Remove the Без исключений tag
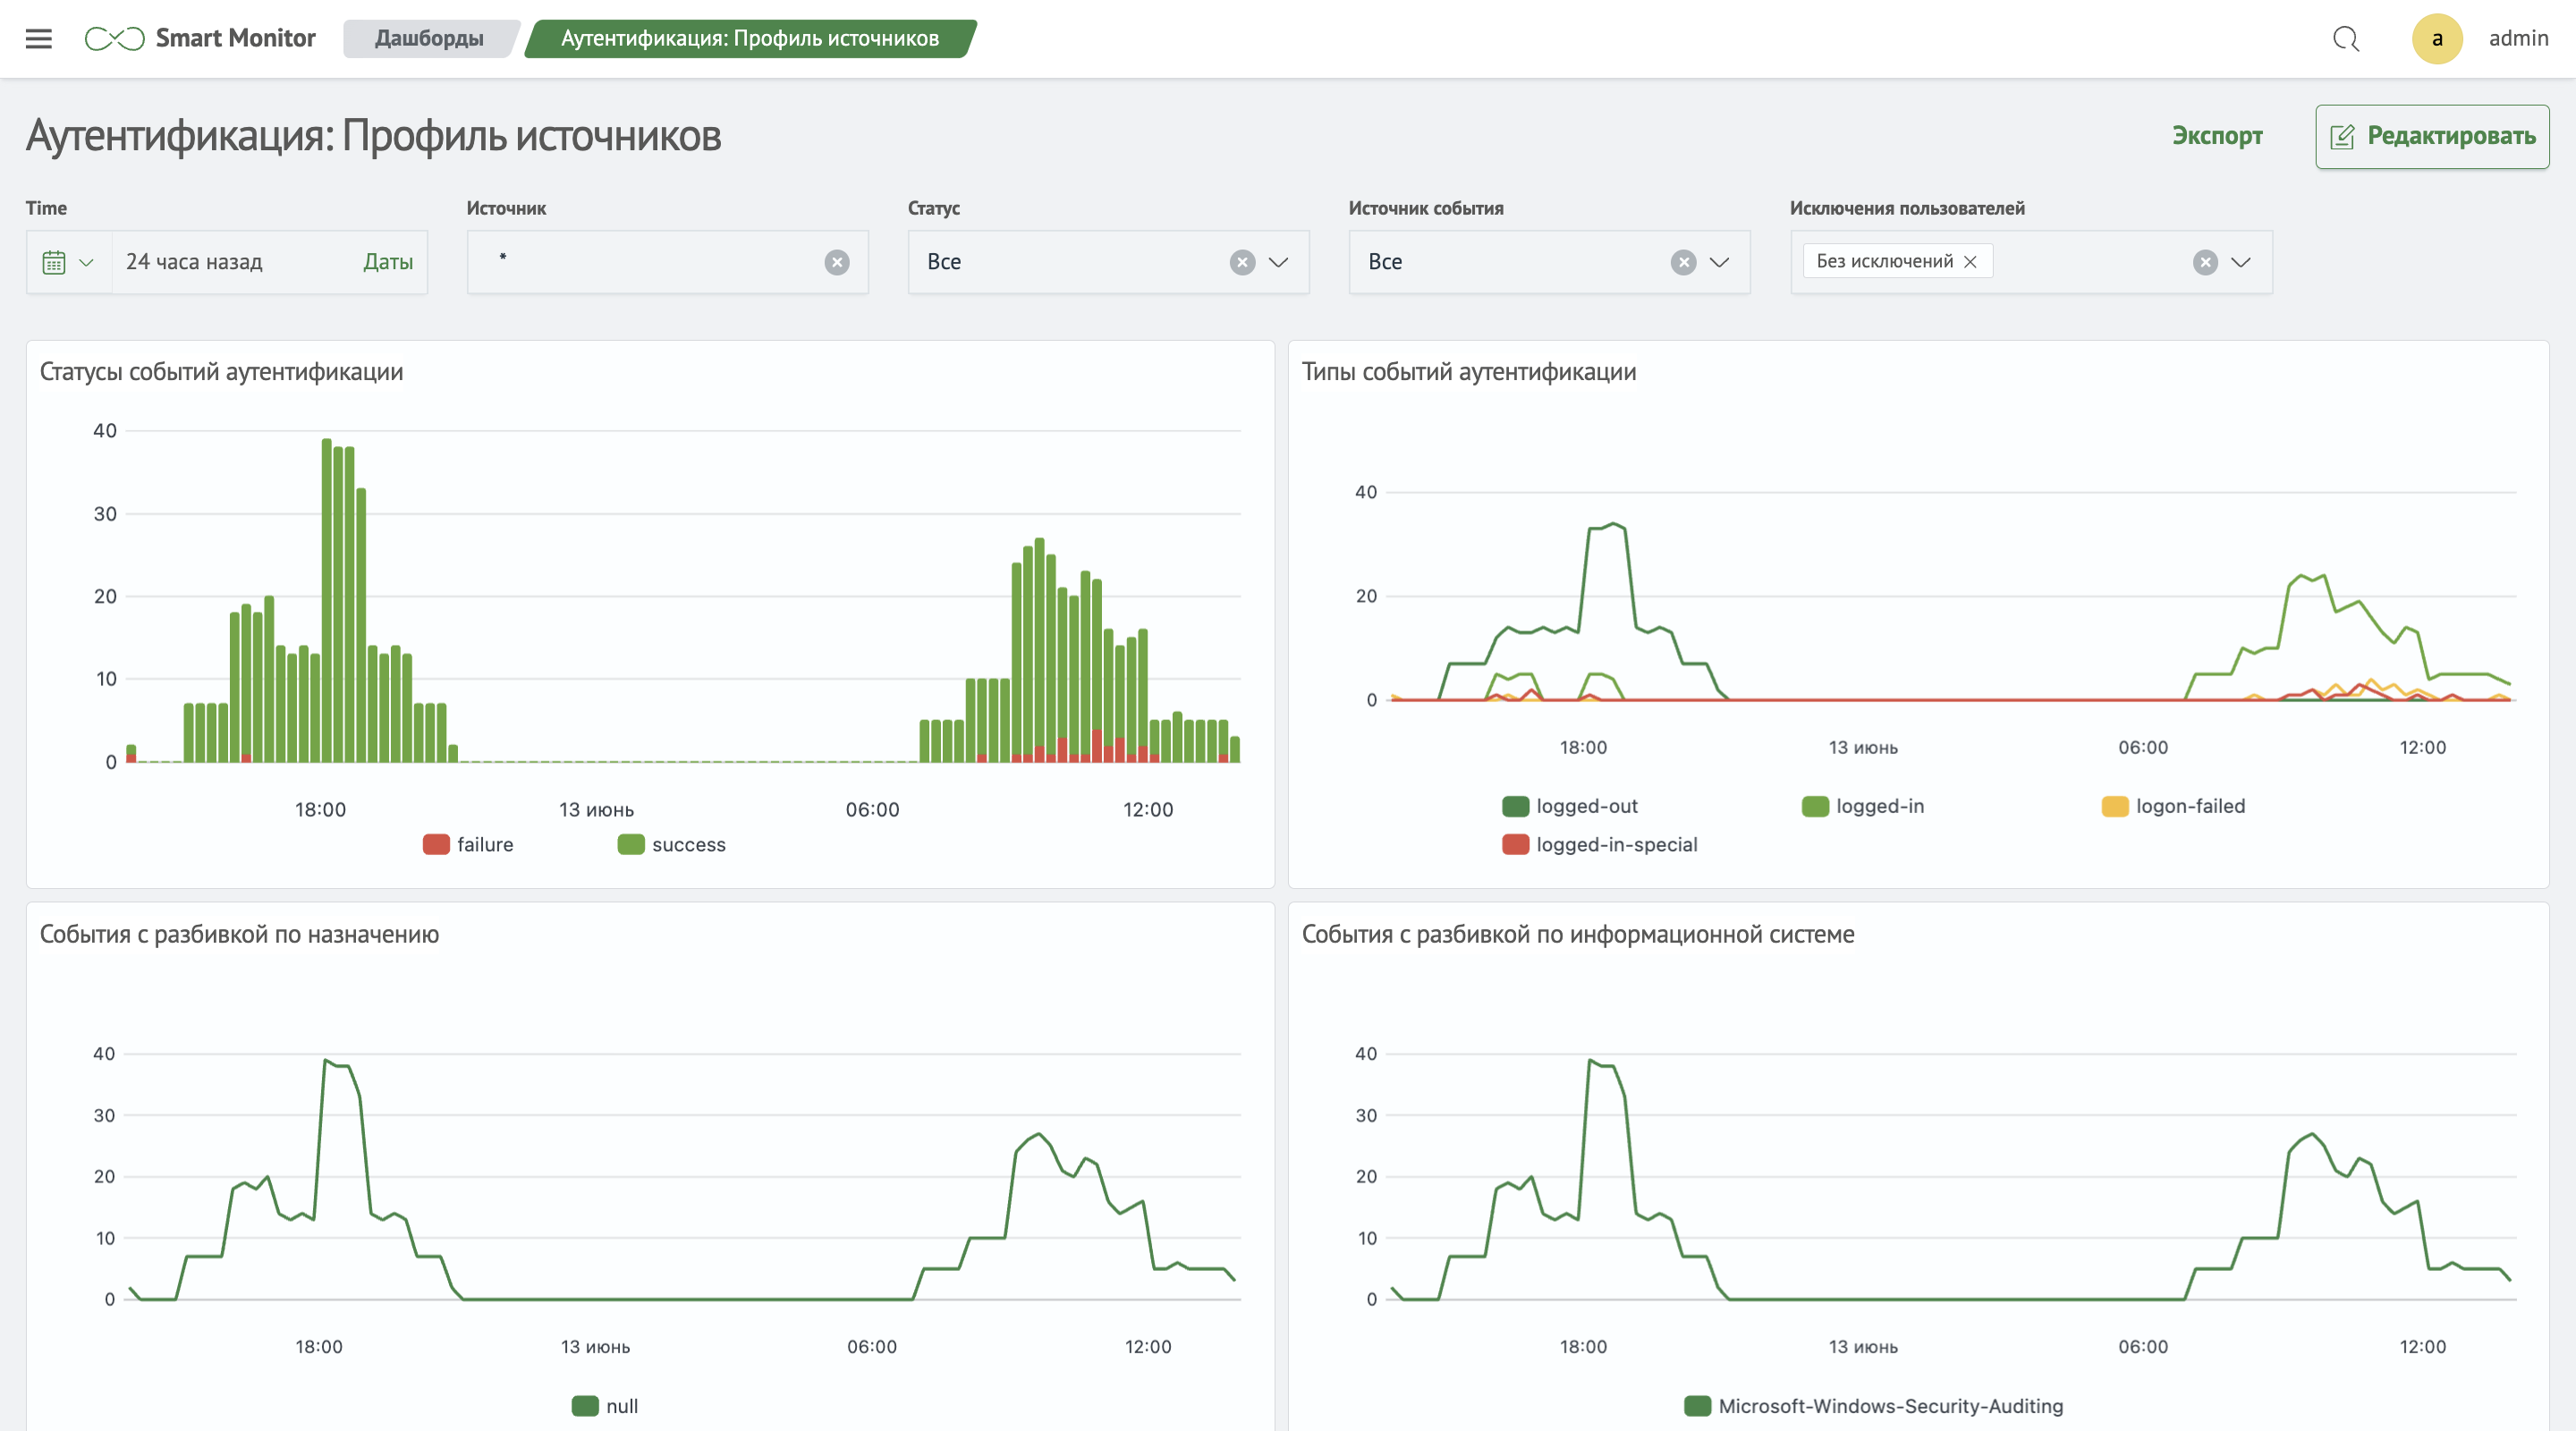 click(1970, 261)
